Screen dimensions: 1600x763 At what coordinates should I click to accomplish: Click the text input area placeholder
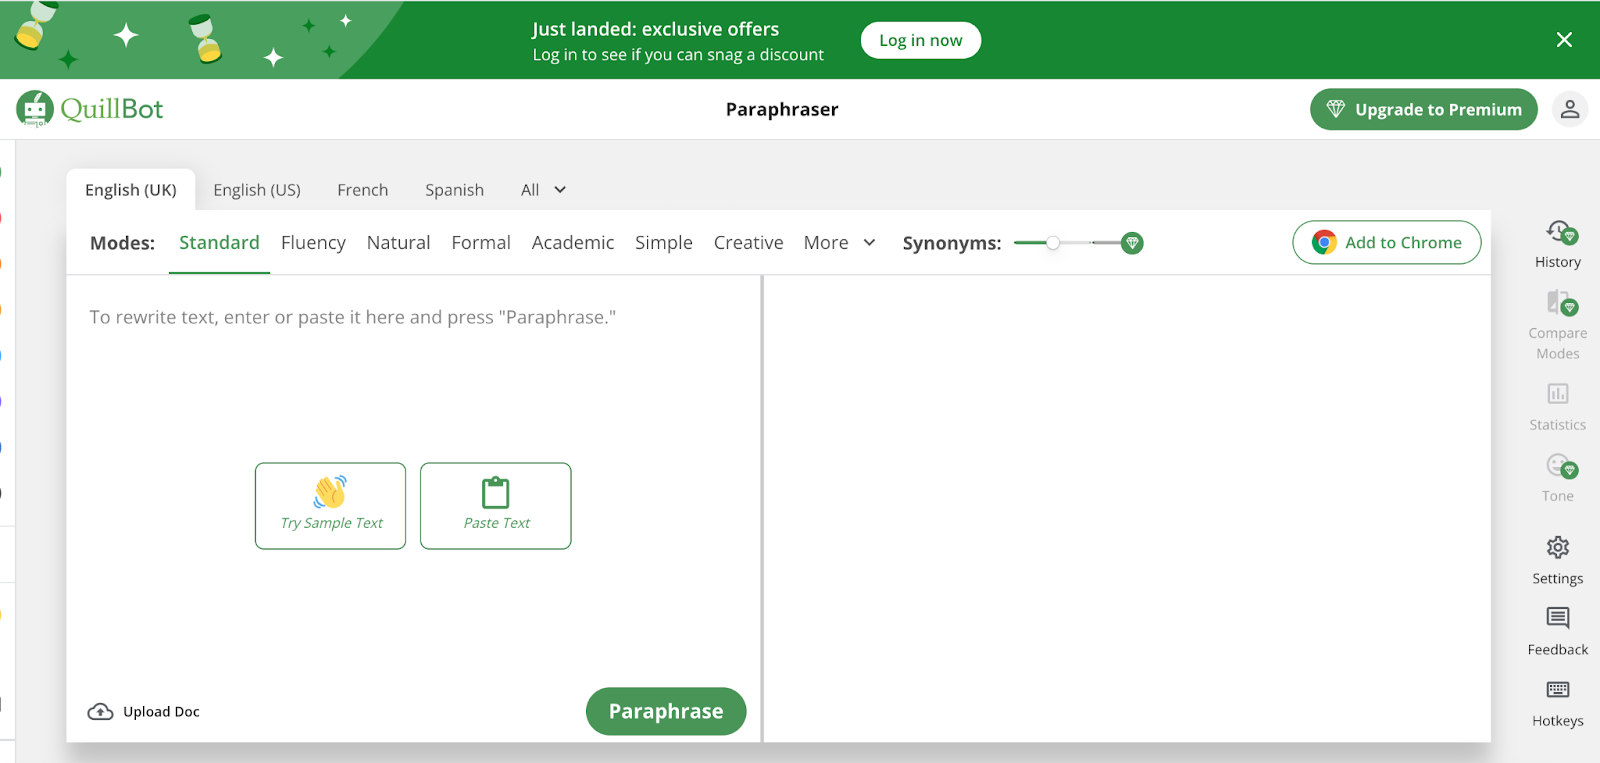(352, 317)
